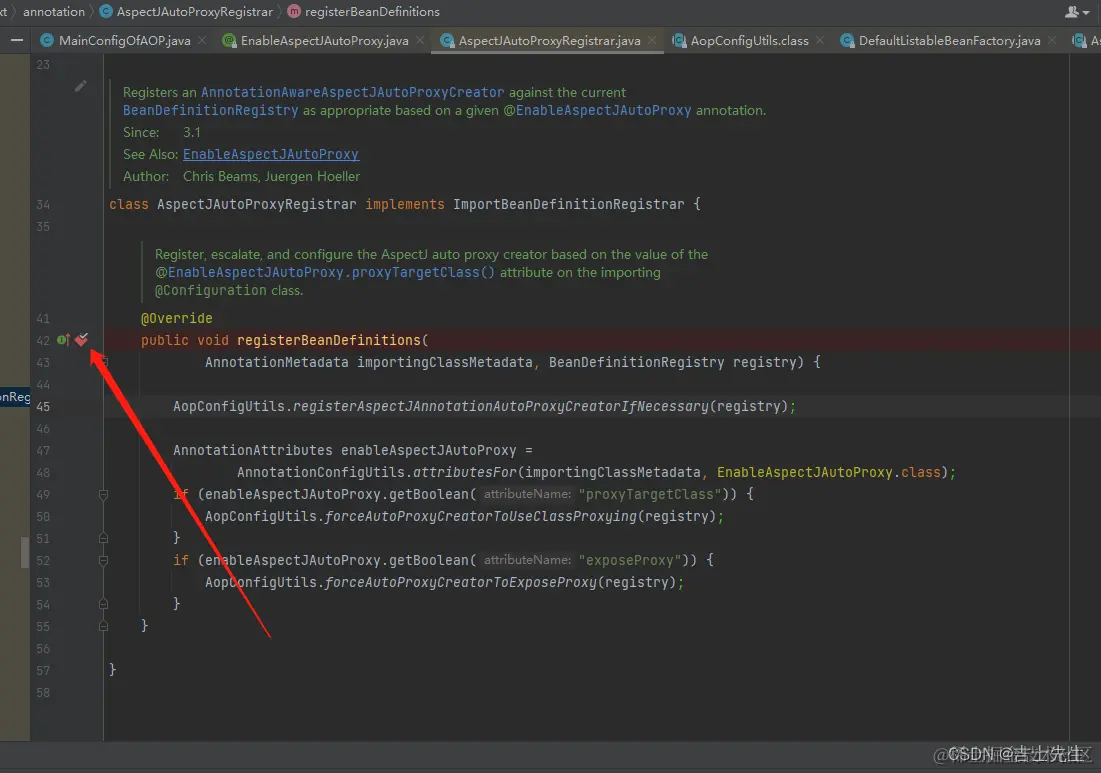Switch to the MainConfigOfAOP.java tab
The height and width of the screenshot is (773, 1101).
pos(124,41)
